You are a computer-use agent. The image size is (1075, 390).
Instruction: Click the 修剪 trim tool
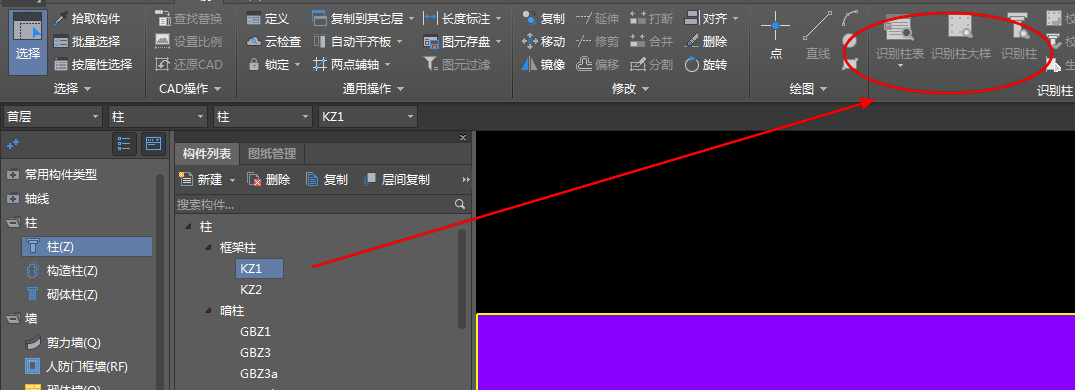pos(597,42)
